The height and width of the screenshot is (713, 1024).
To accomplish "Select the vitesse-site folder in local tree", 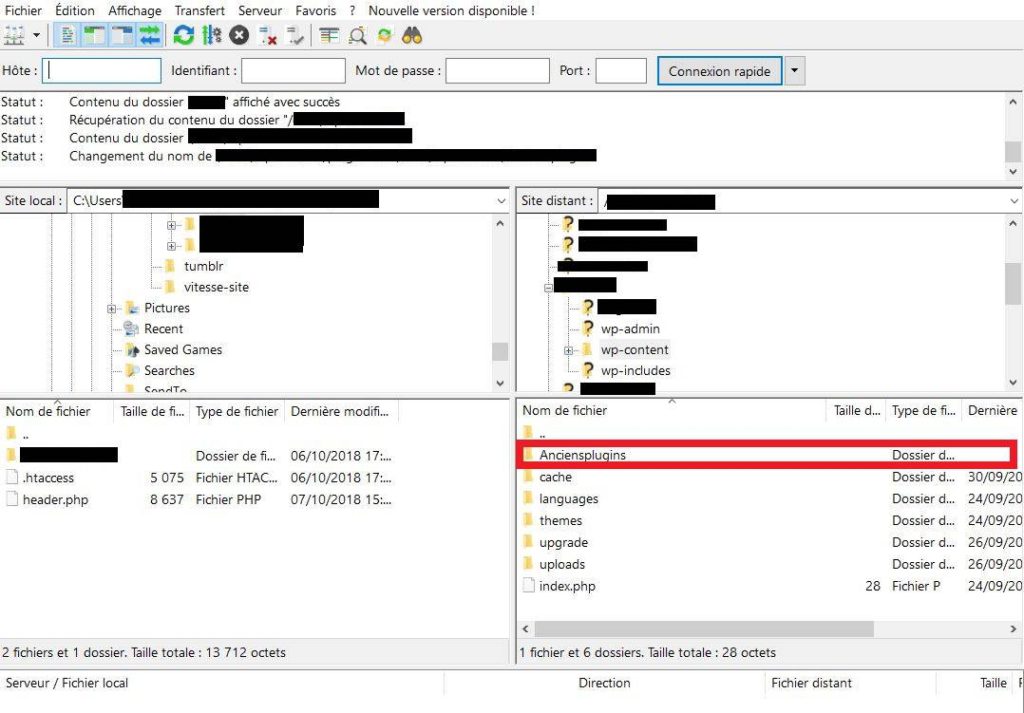I will pyautogui.click(x=216, y=287).
